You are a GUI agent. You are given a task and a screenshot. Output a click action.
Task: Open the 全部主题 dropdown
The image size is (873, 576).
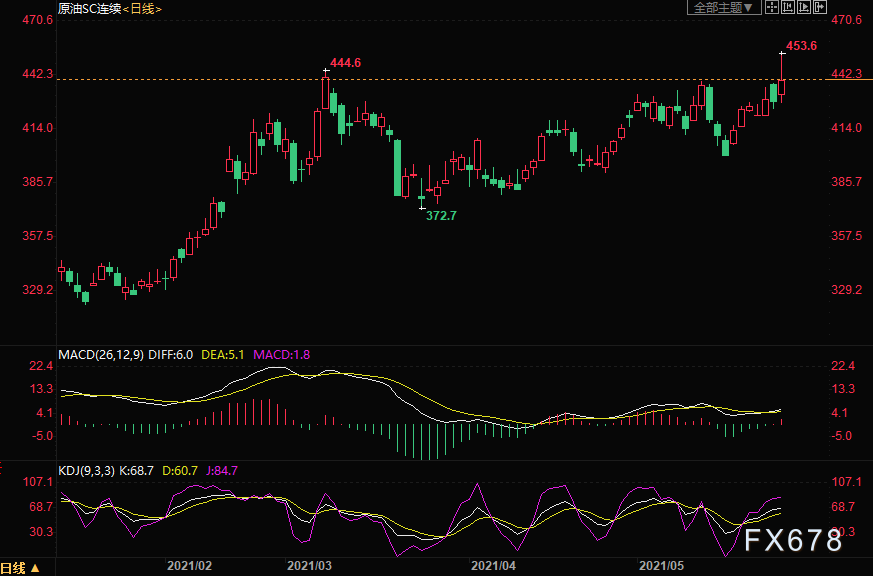720,8
